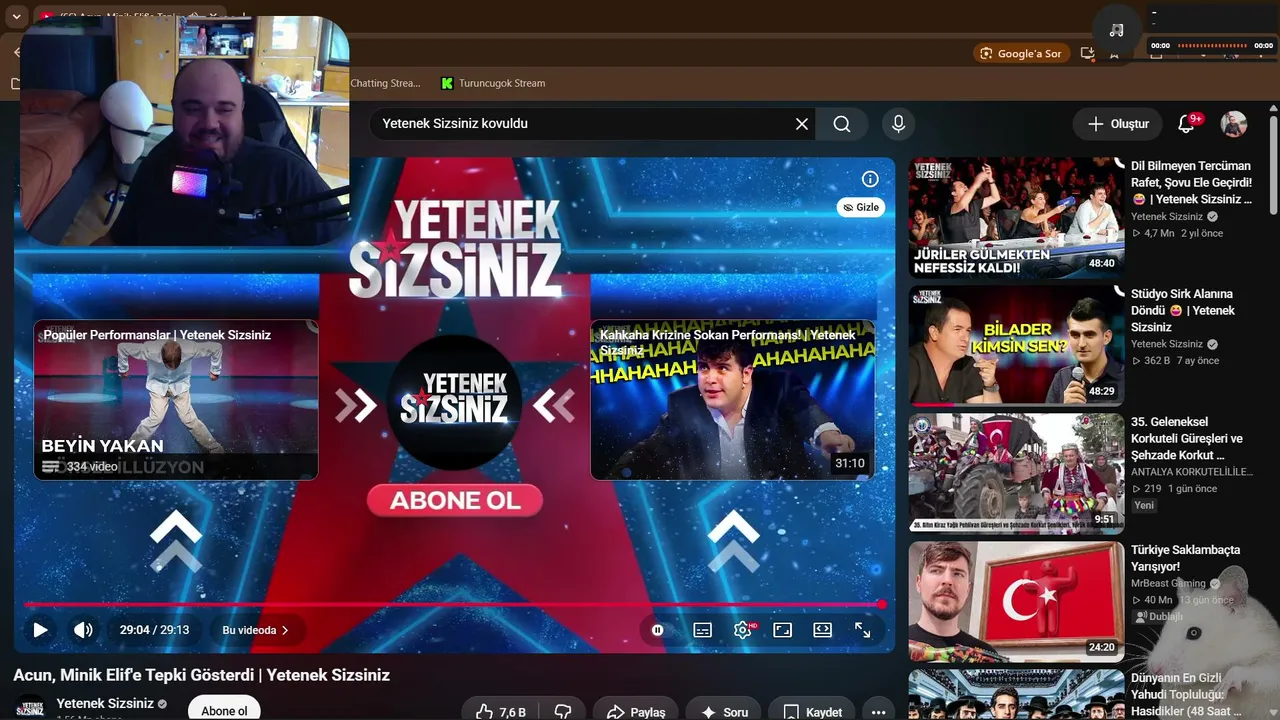Like the video (7,6 B)

pos(500,712)
